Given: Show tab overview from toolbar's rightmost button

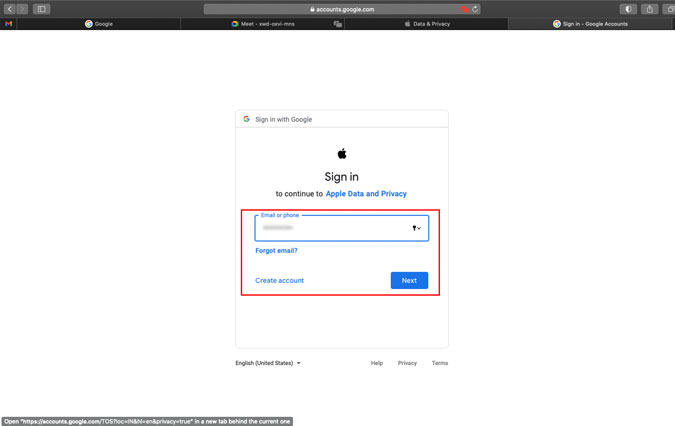Looking at the screenshot, I should coord(669,9).
